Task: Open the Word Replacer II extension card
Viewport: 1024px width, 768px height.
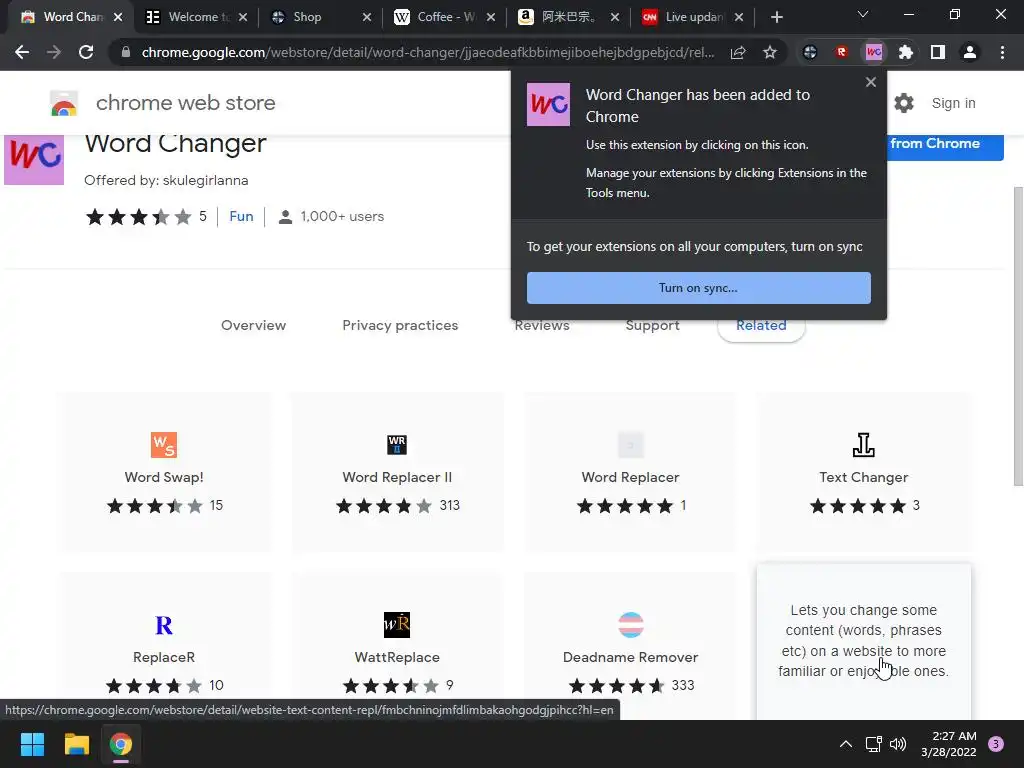Action: pos(397,472)
